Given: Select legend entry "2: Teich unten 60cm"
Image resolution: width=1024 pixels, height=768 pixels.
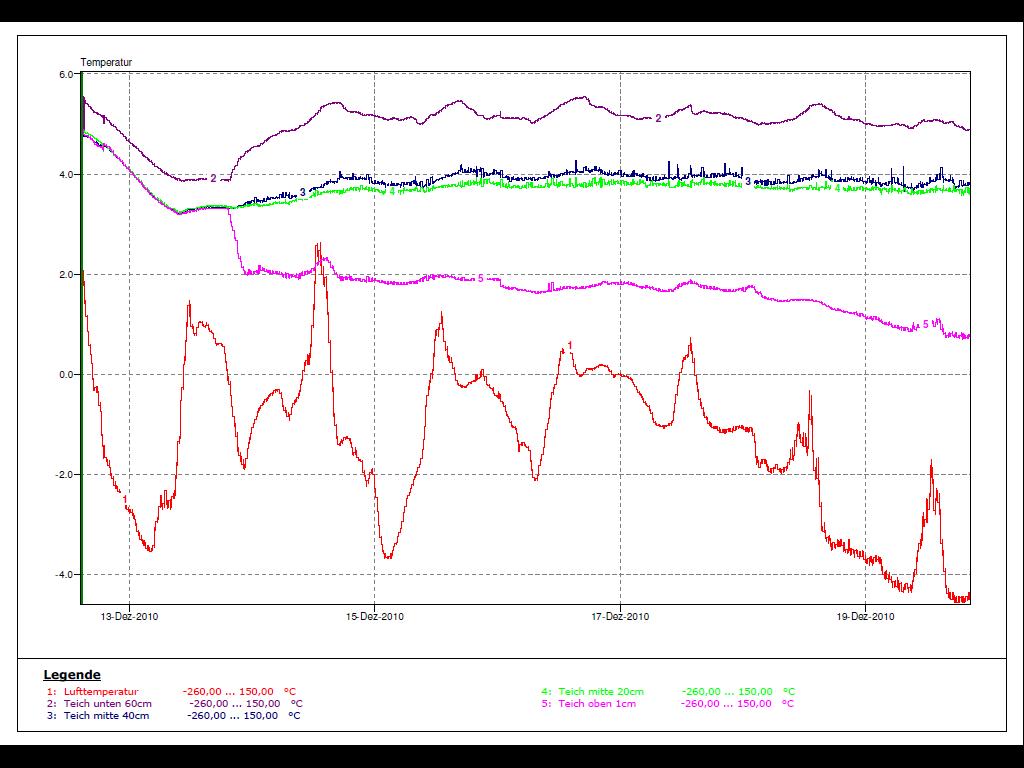Looking at the screenshot, I should pos(99,703).
